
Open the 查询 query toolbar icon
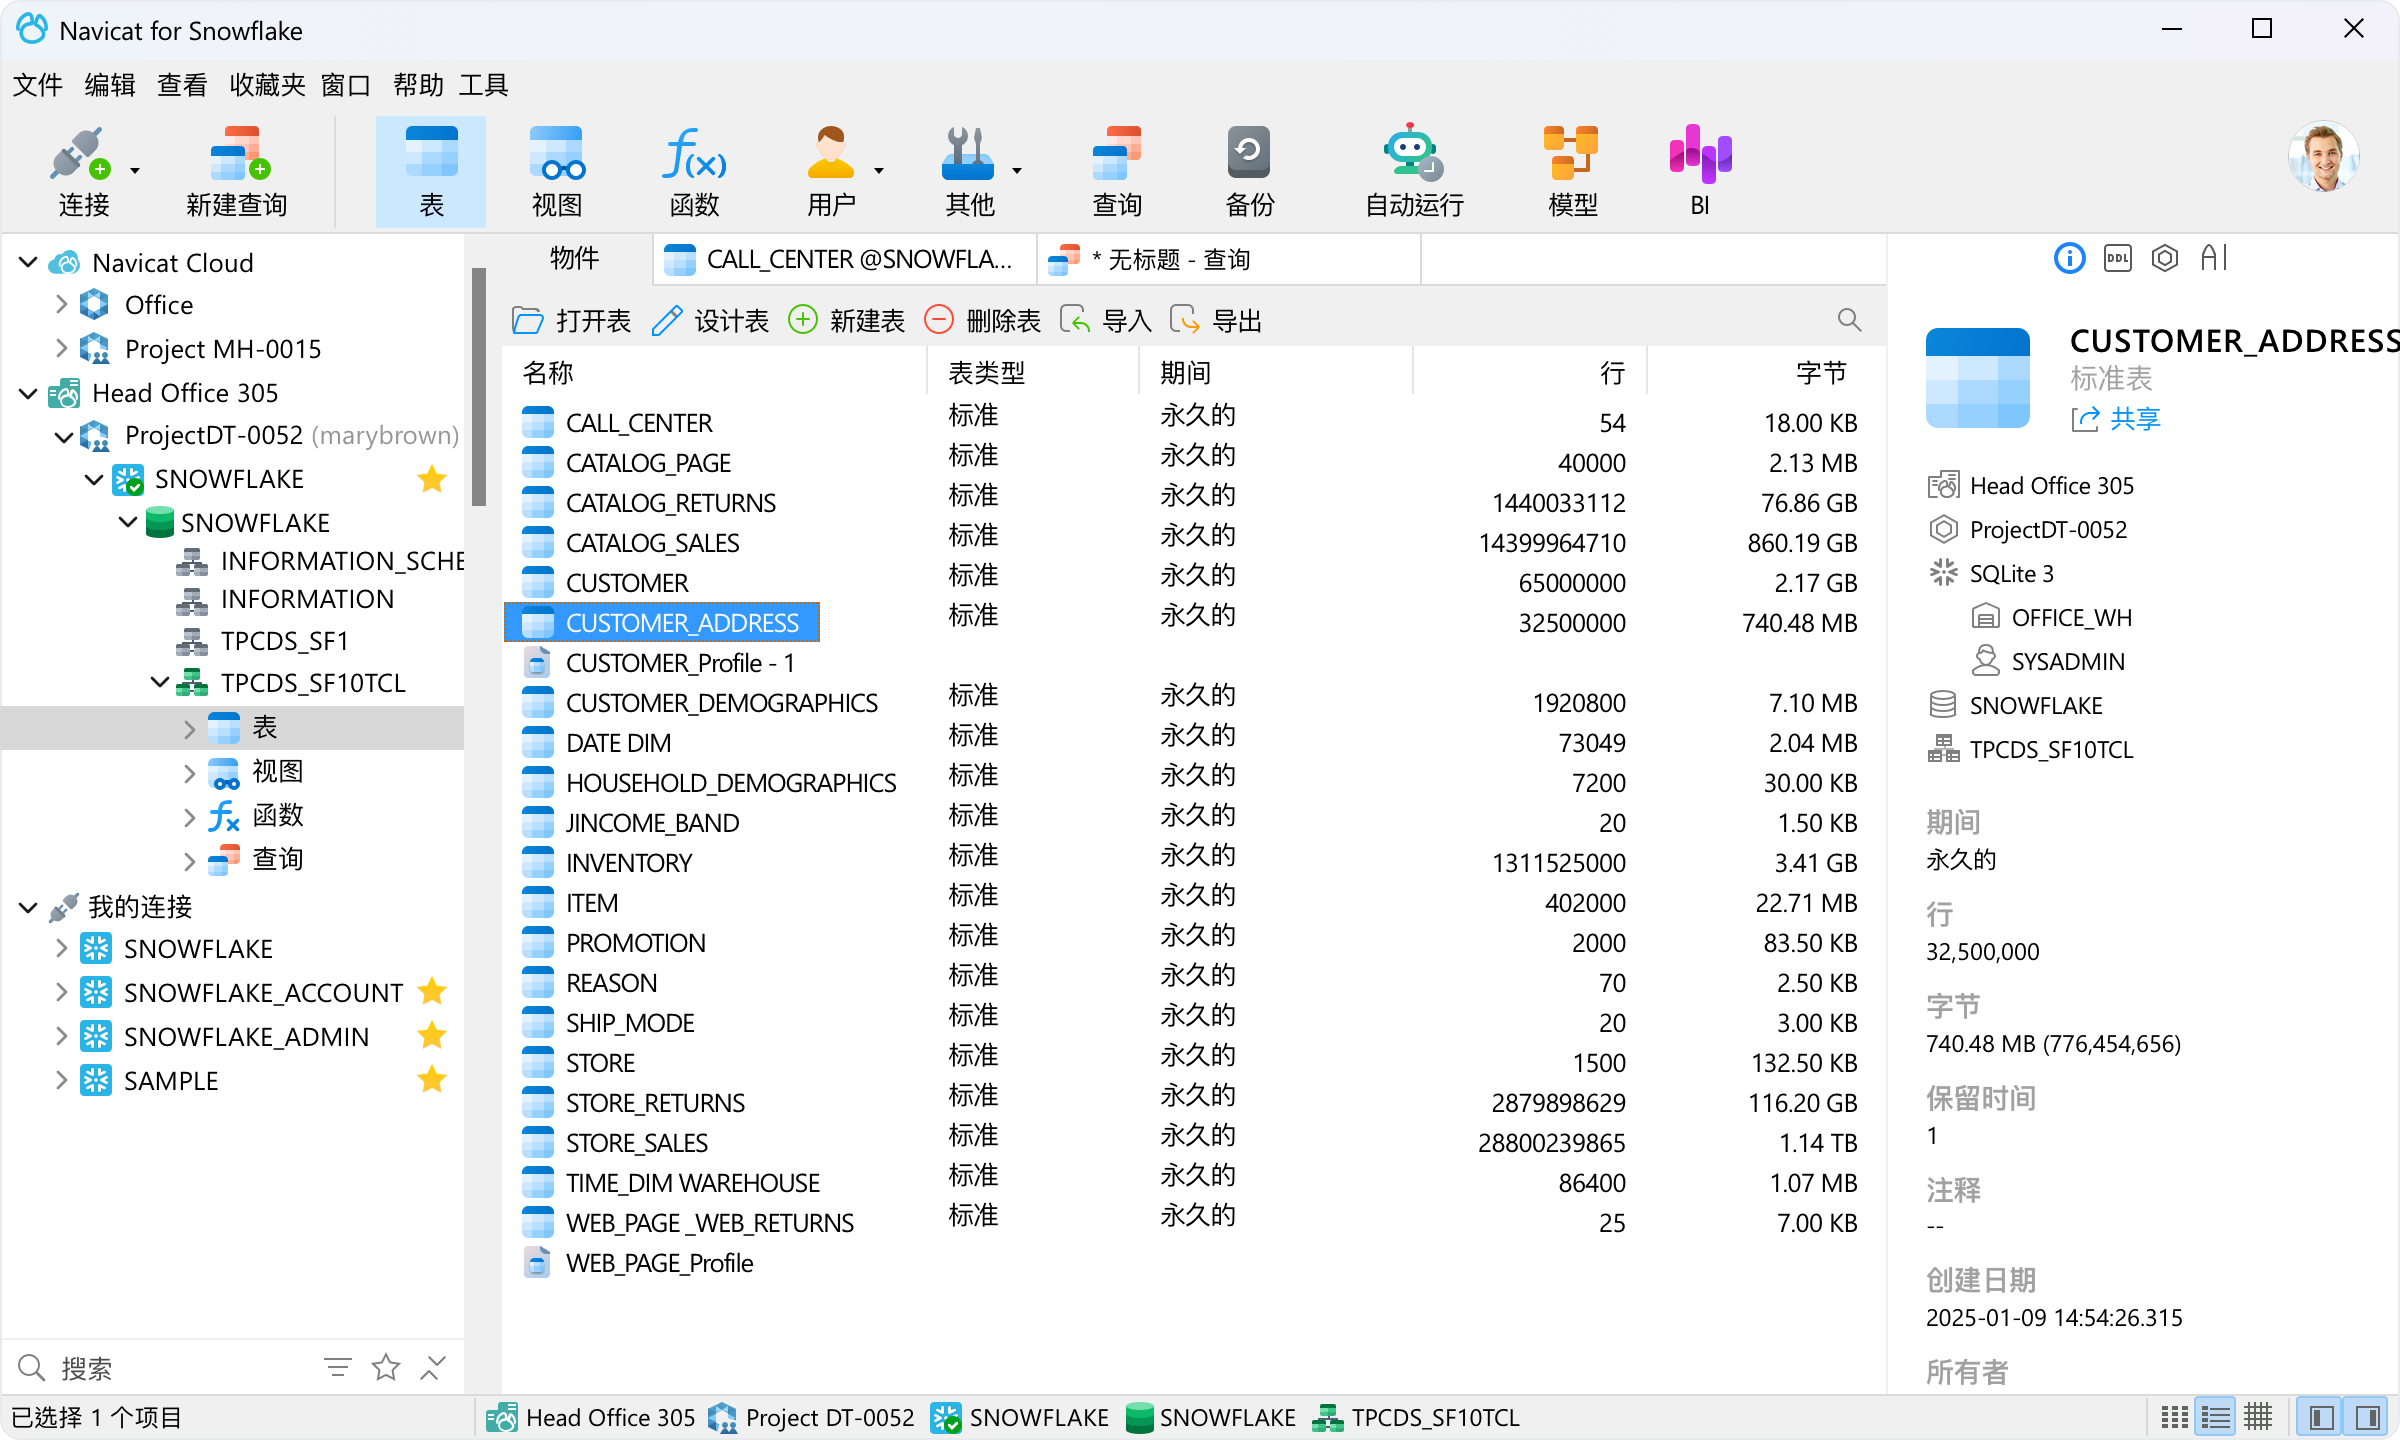pyautogui.click(x=1117, y=171)
